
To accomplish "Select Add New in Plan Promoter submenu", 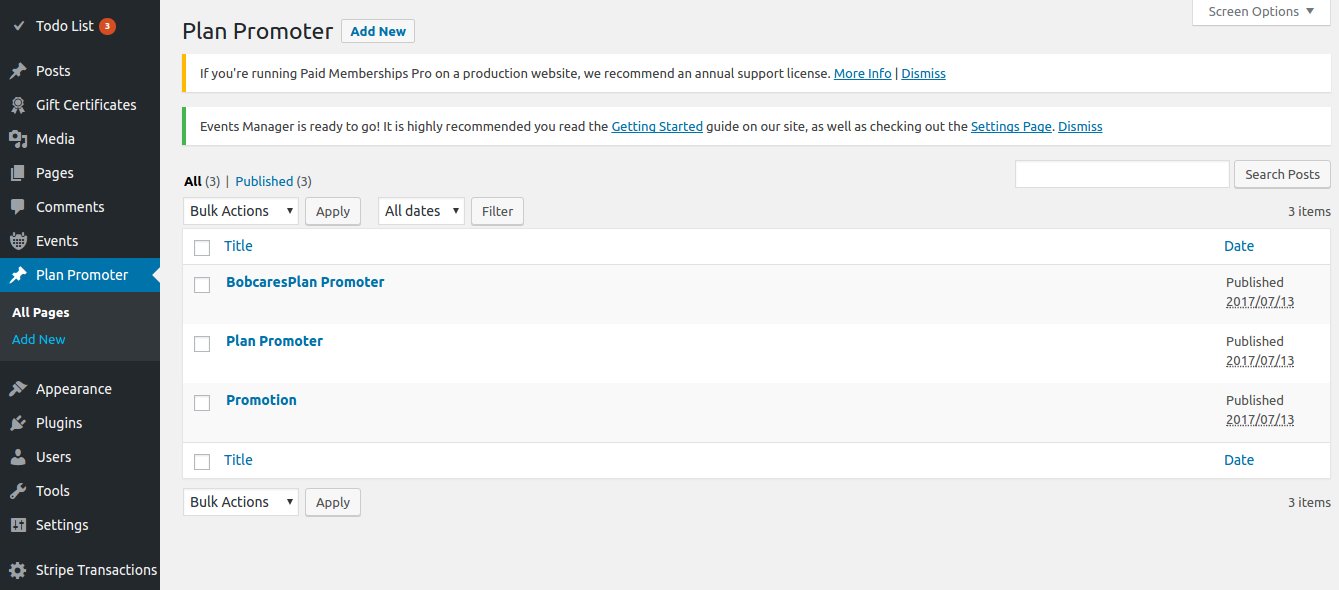I will click(x=39, y=340).
